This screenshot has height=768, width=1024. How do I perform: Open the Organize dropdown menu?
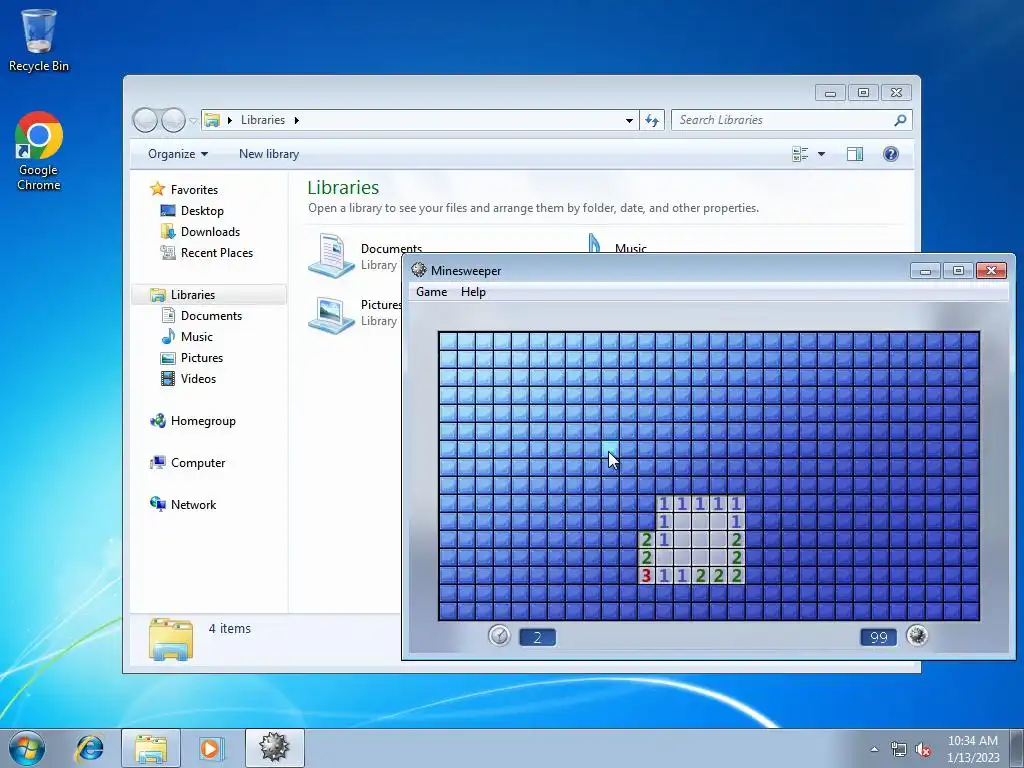178,154
